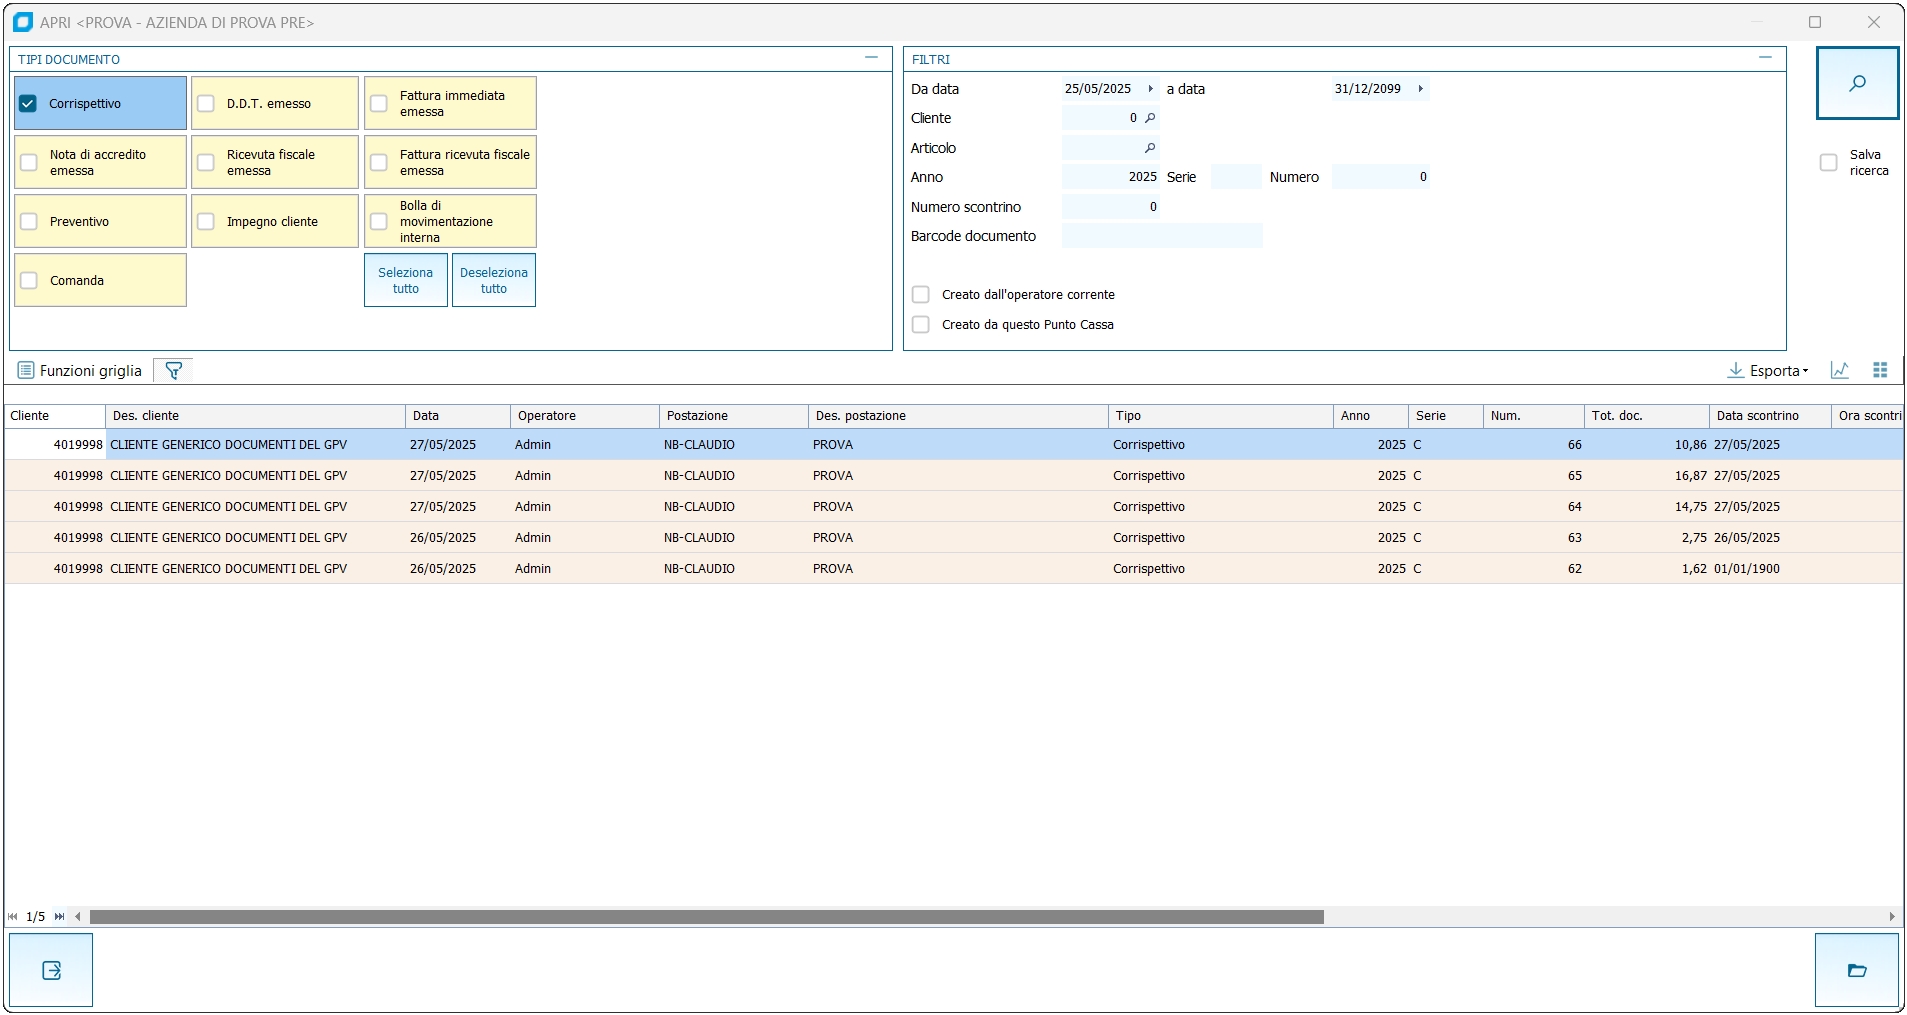Image resolution: width=1907 pixels, height=1015 pixels.
Task: Open the Funzioni griglia menu
Action: tap(80, 371)
